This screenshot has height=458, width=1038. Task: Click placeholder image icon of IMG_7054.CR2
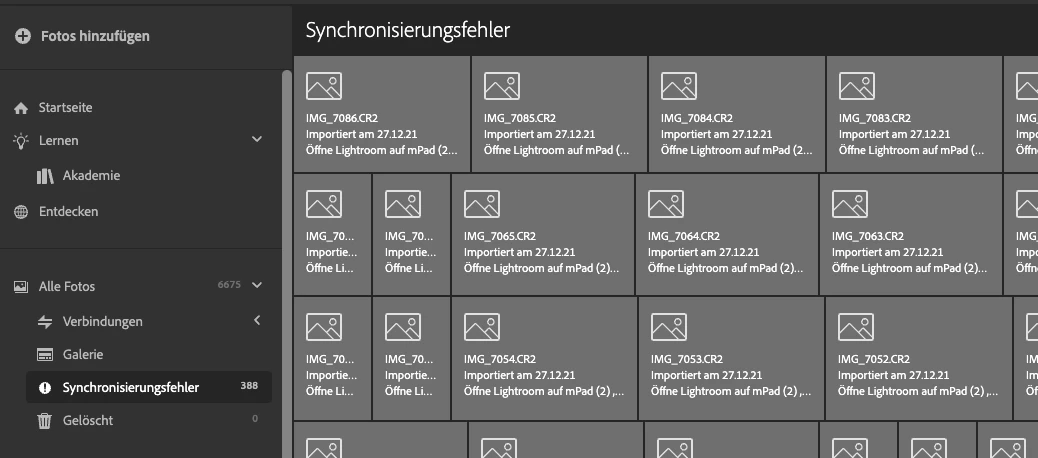click(x=482, y=327)
